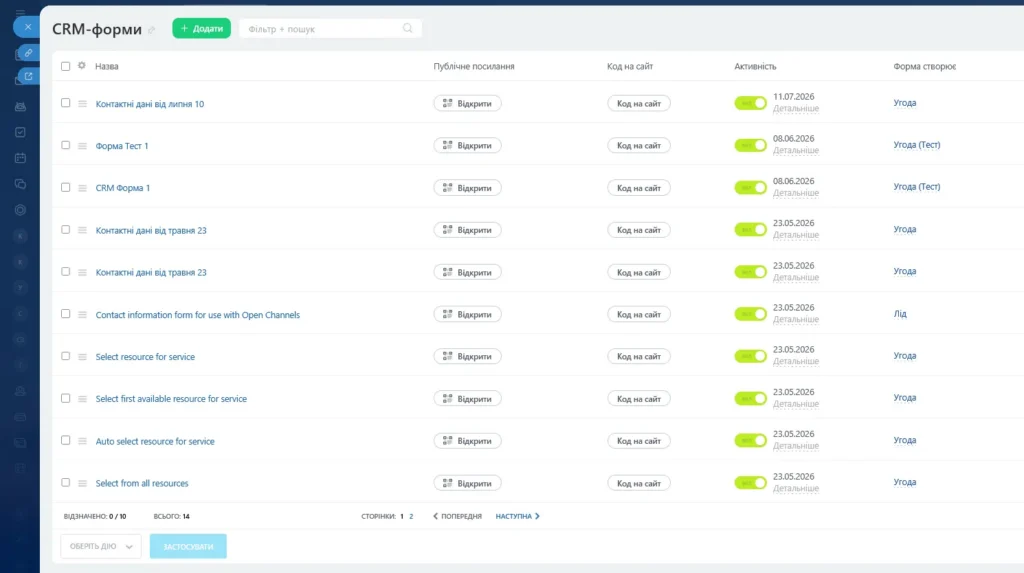Click the Фільтр + пошук input field
The image size is (1024, 573).
[323, 29]
